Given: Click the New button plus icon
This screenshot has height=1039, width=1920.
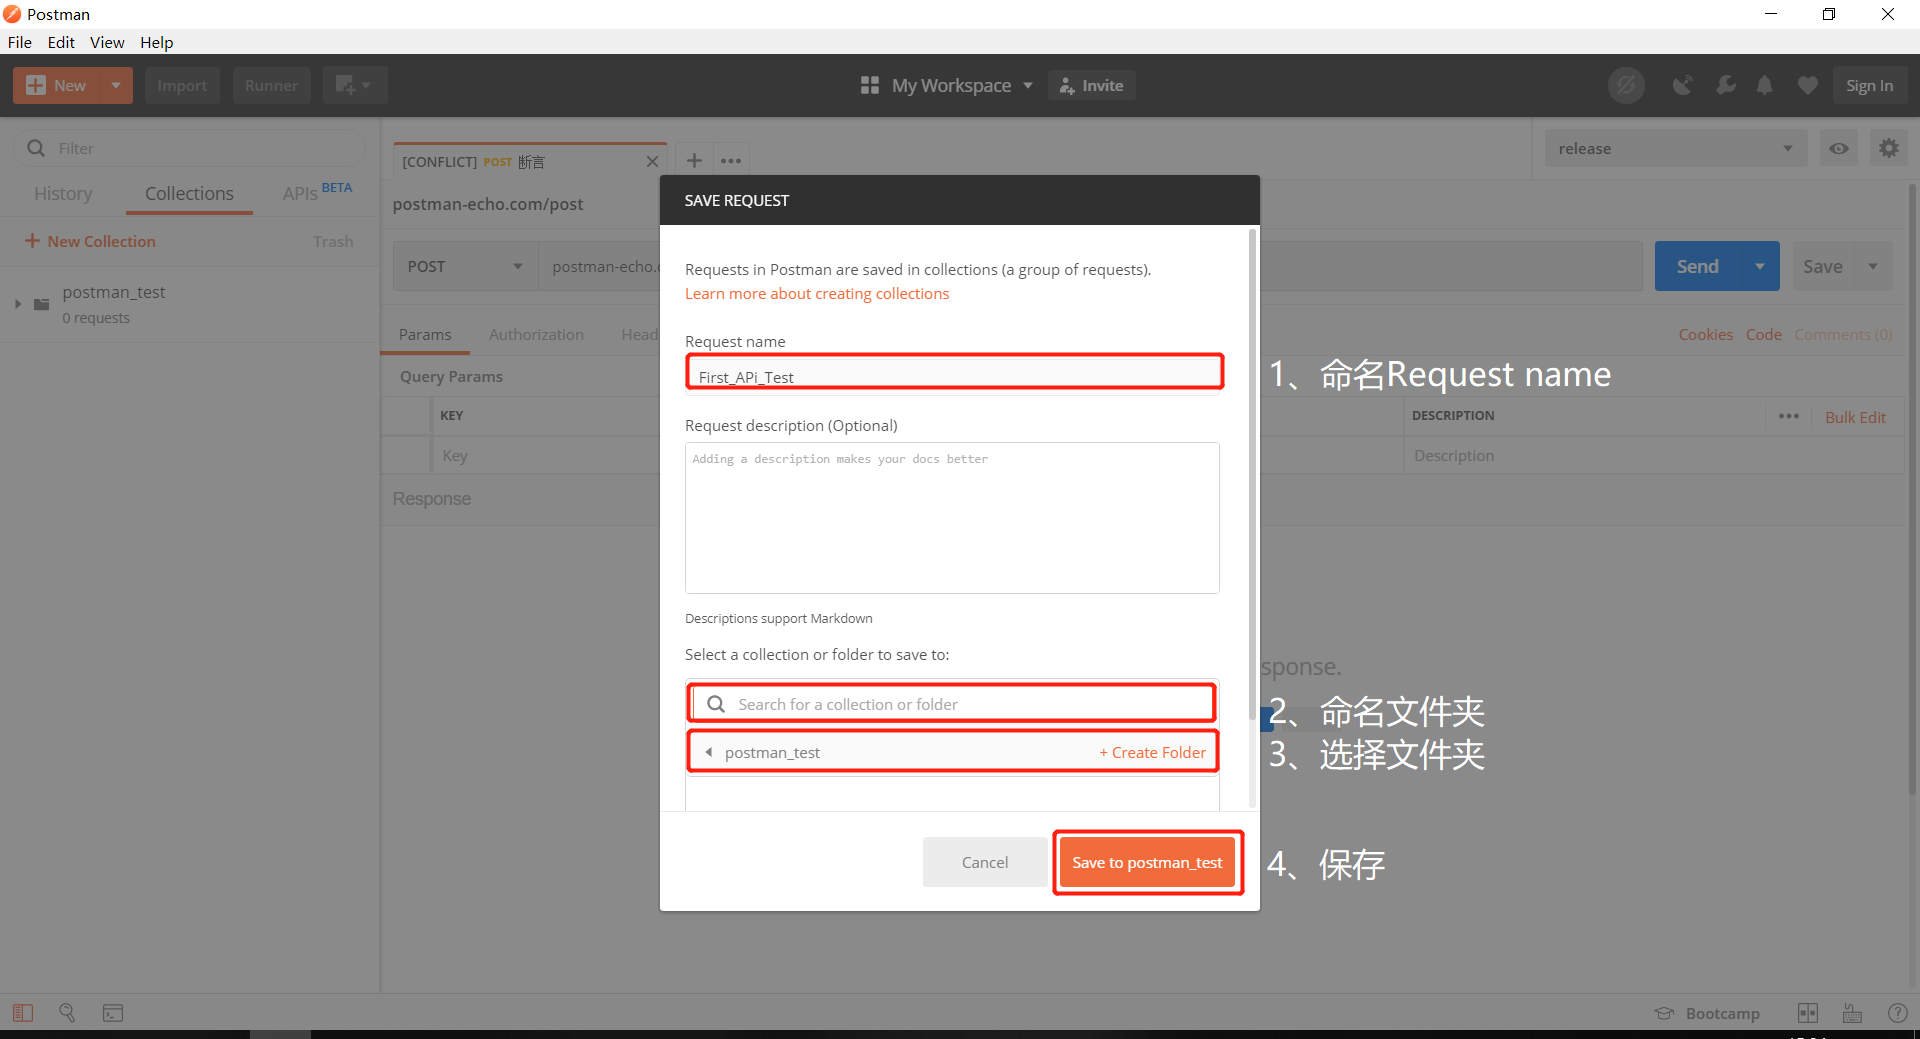Looking at the screenshot, I should (36, 86).
